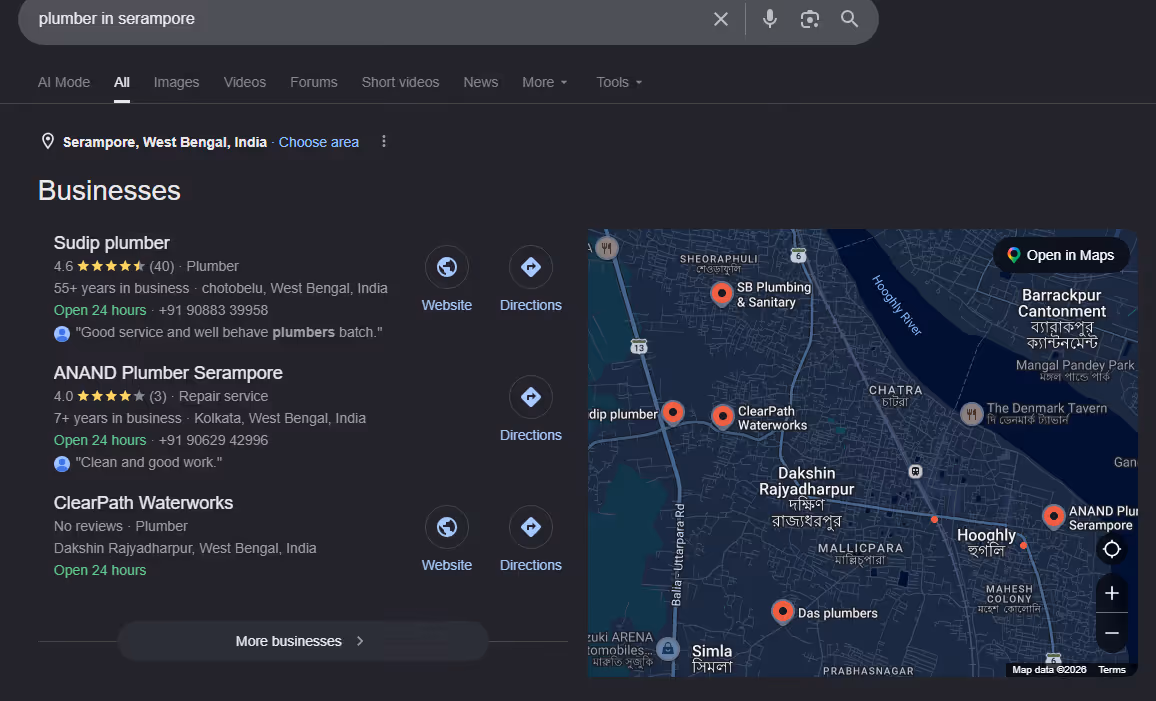Select the Das plumbers map pin
This screenshot has width=1156, height=701.
pos(782,612)
